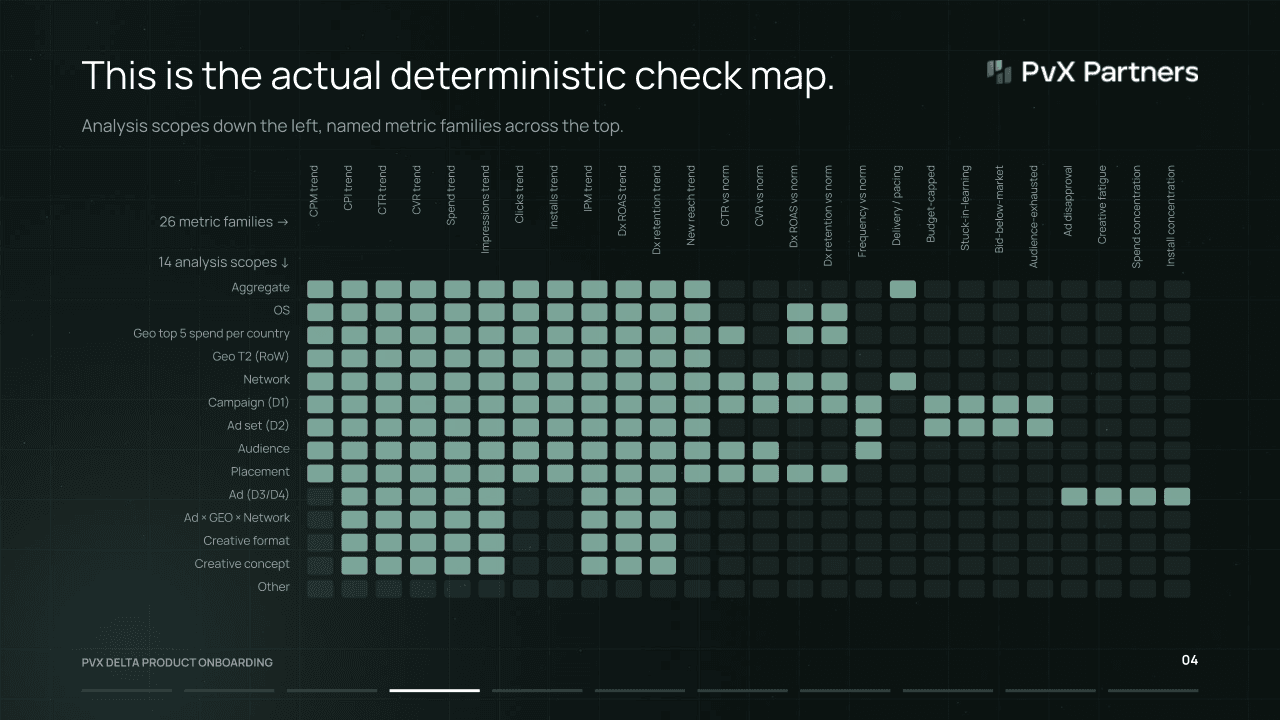Select the Ad (D3/D4) row's Ad disapproval cell
Screen dimensions: 1280x720
1074,496
